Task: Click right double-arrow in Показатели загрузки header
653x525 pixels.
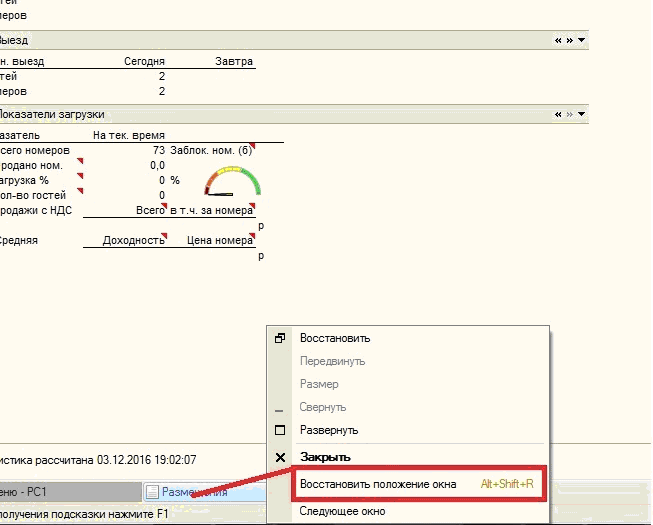Action: (569, 114)
